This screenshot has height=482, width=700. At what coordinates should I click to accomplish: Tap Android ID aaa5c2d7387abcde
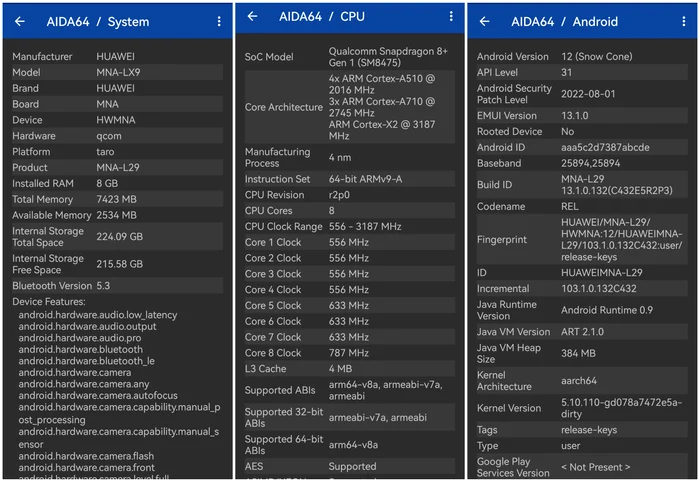click(605, 147)
